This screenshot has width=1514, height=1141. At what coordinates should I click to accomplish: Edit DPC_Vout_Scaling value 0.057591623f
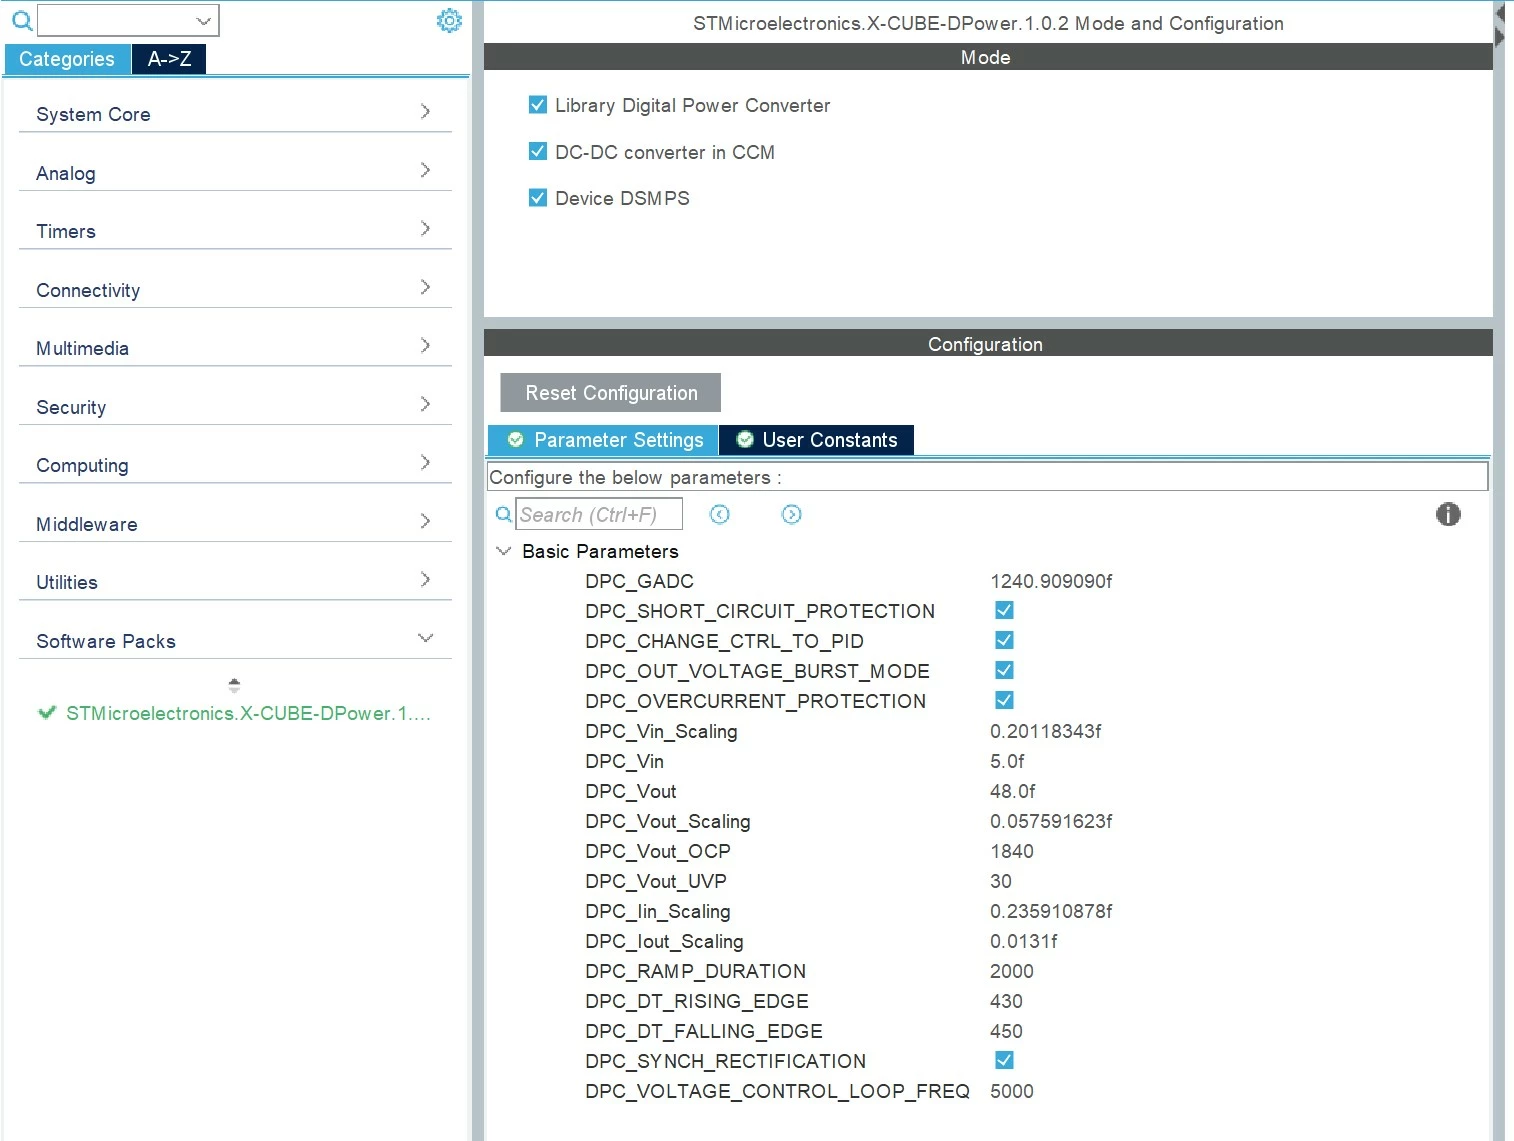(1051, 821)
